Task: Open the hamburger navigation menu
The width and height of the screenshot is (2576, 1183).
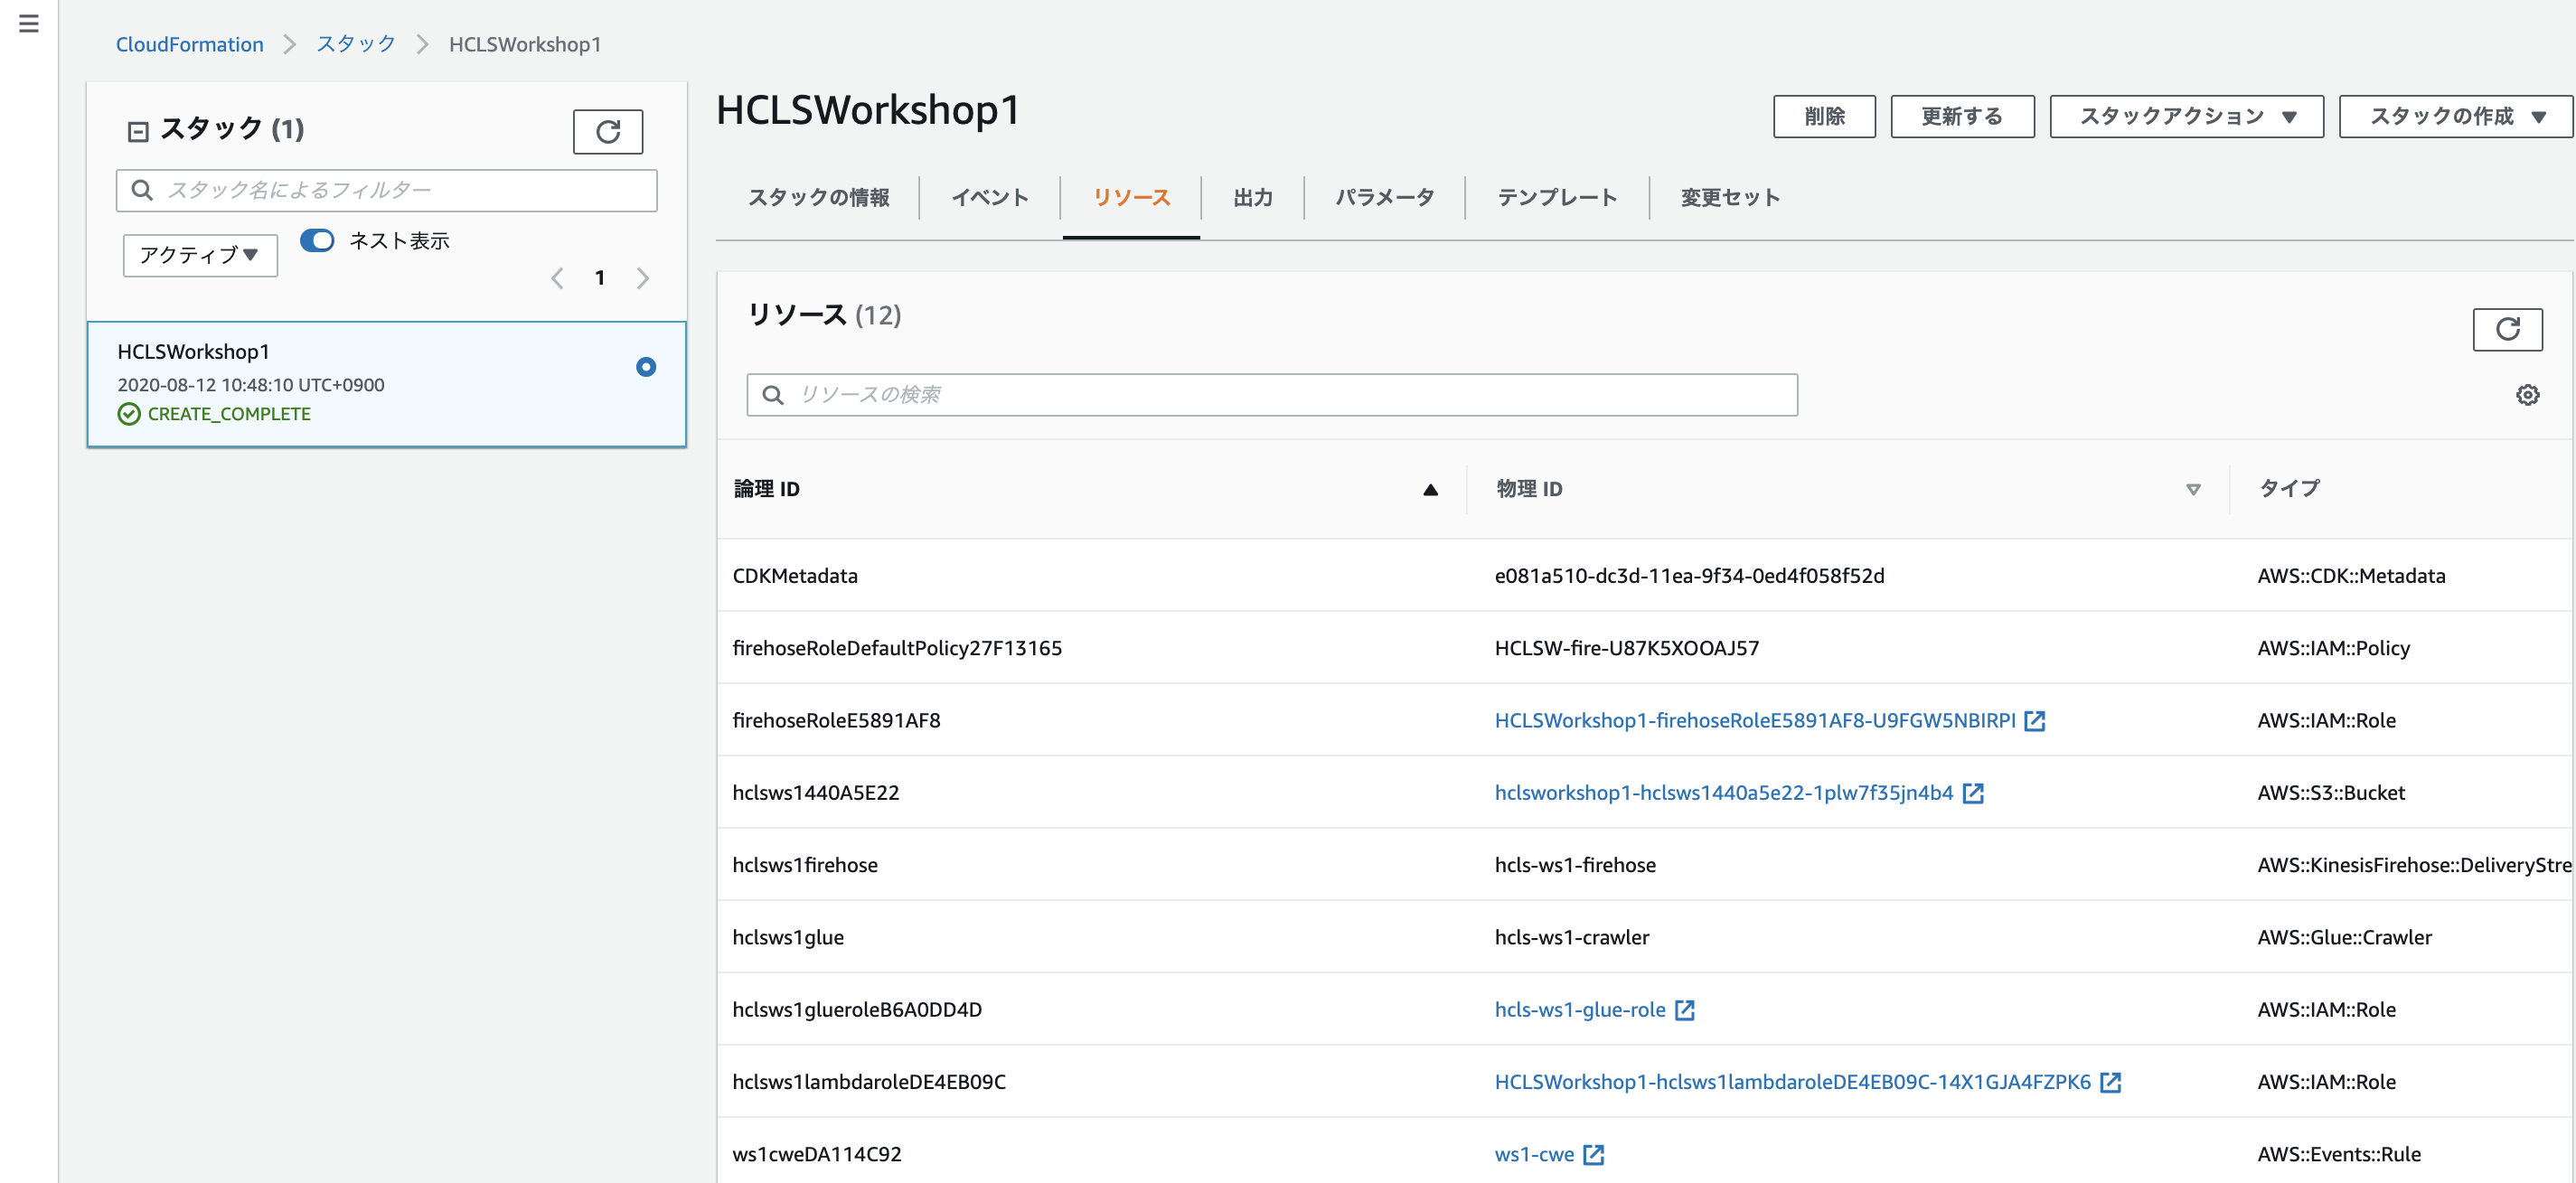Action: pos(29,23)
